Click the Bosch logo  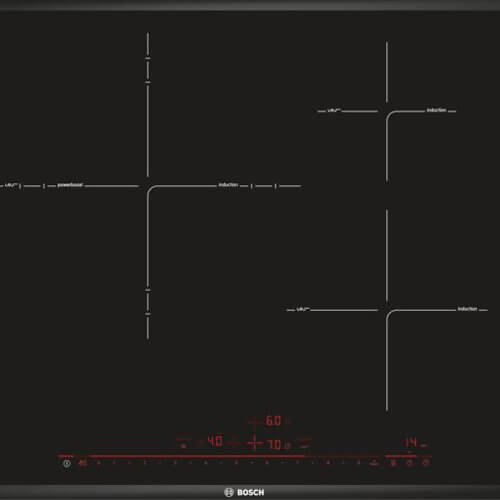click(x=244, y=492)
